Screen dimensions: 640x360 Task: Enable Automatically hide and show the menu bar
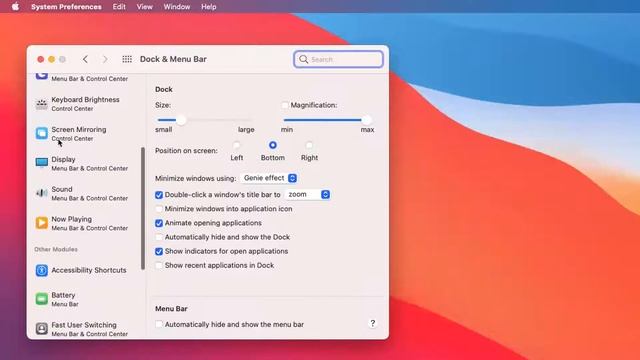[x=159, y=324]
